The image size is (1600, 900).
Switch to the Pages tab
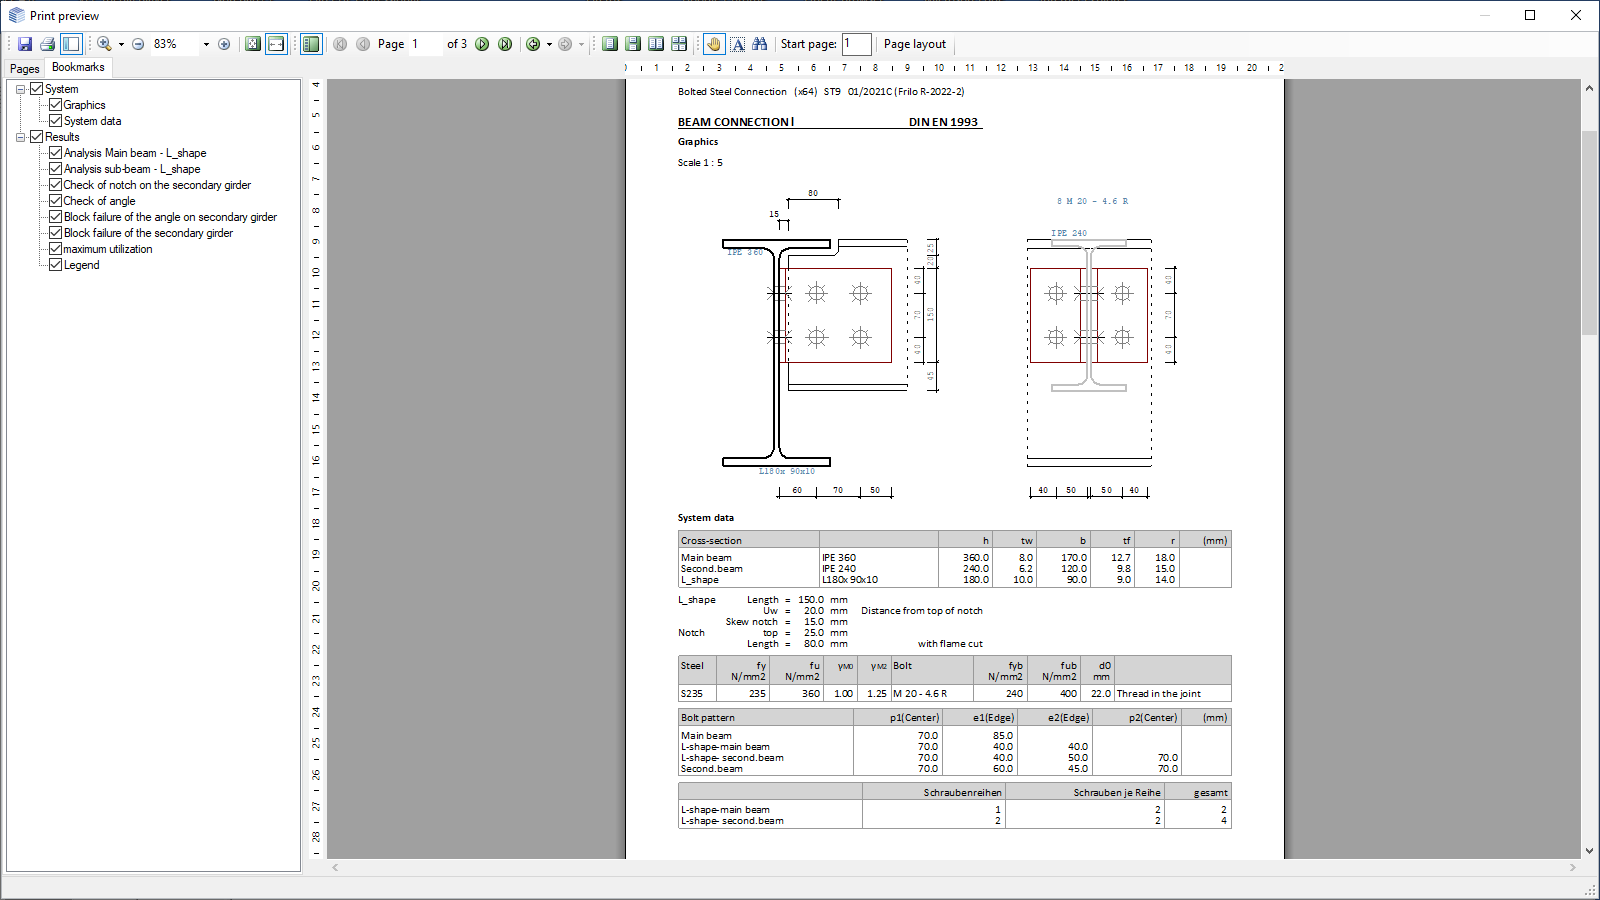tap(25, 69)
